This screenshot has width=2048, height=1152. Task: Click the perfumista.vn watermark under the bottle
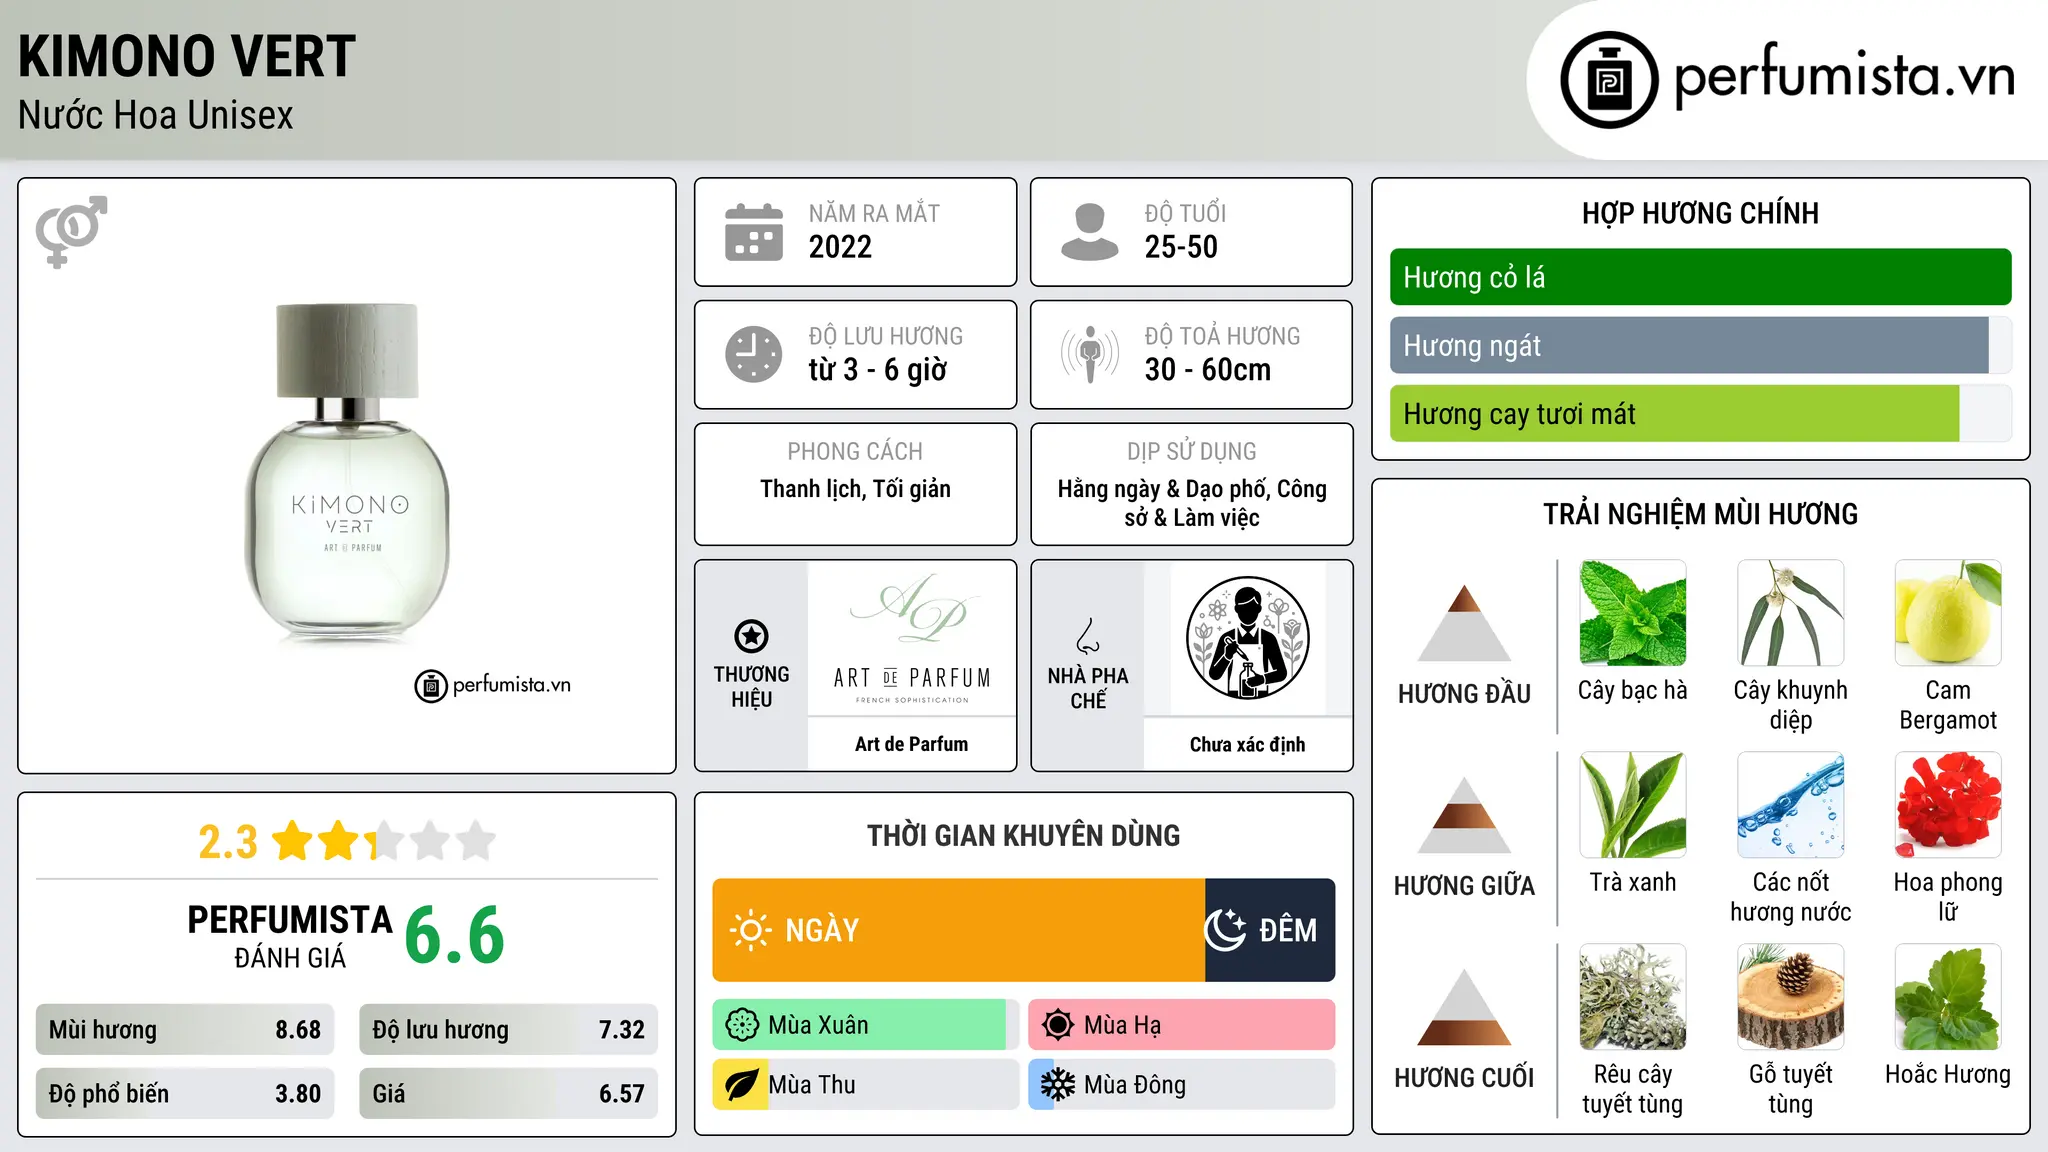click(x=492, y=685)
